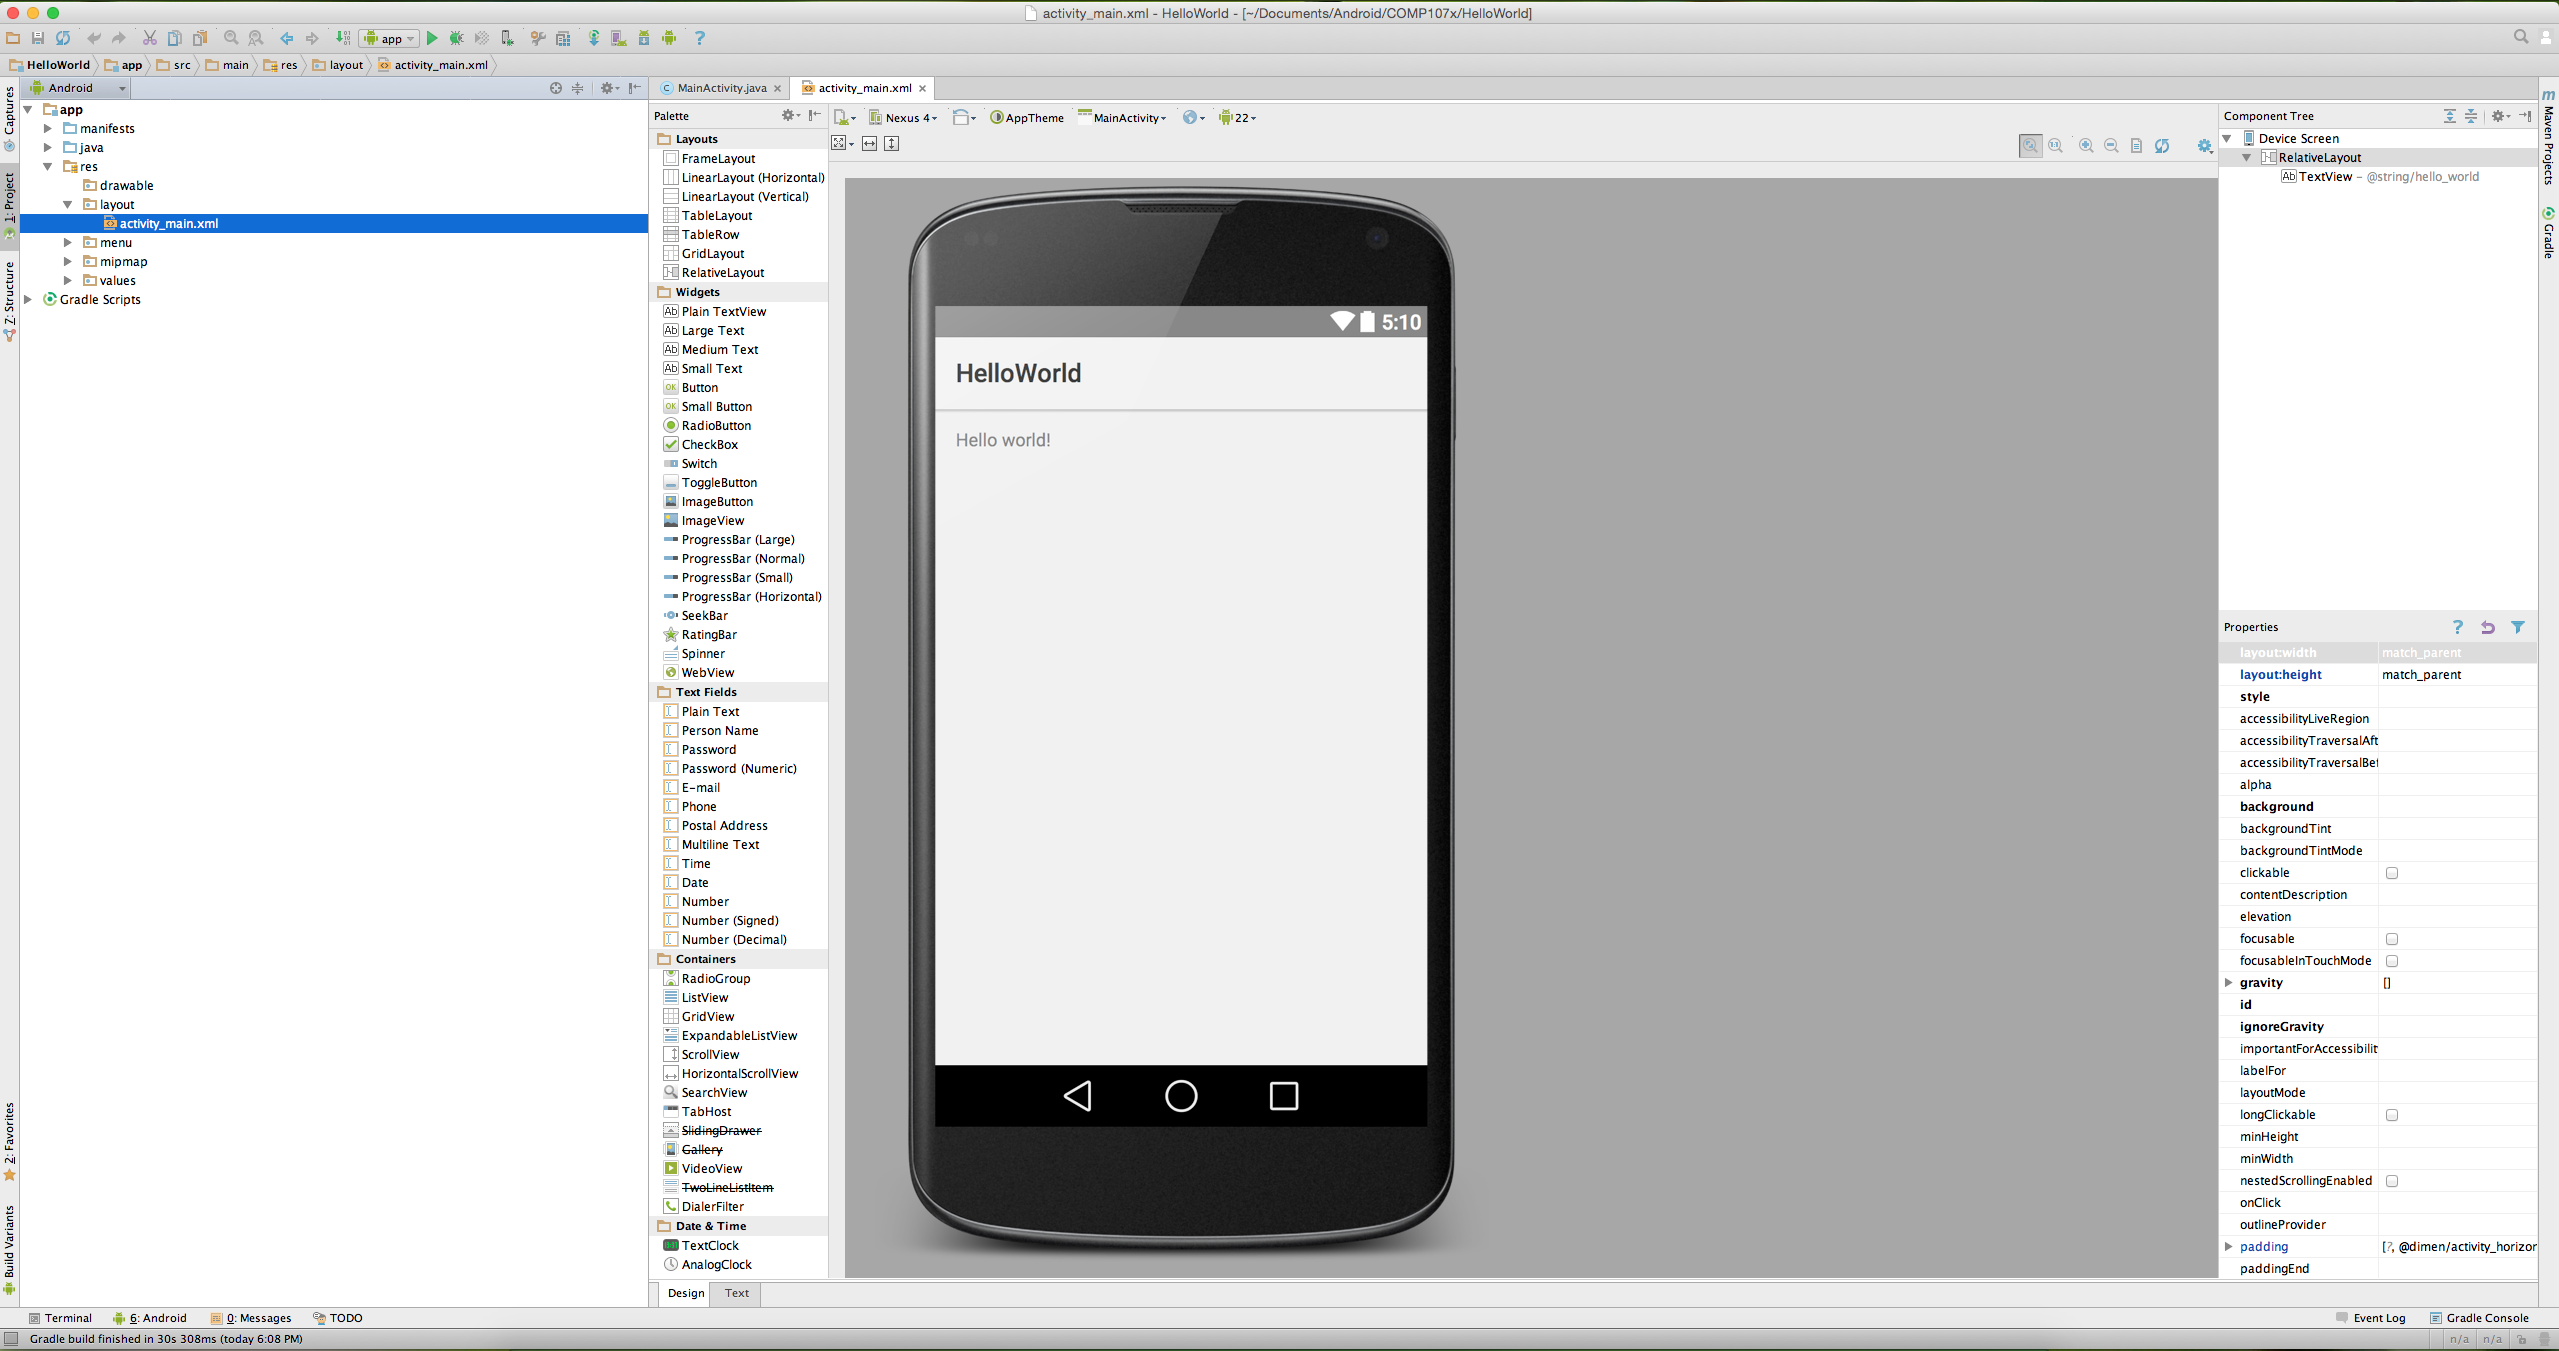This screenshot has height=1351, width=2559.
Task: Click the Help question mark in main toolbar
Action: point(700,38)
